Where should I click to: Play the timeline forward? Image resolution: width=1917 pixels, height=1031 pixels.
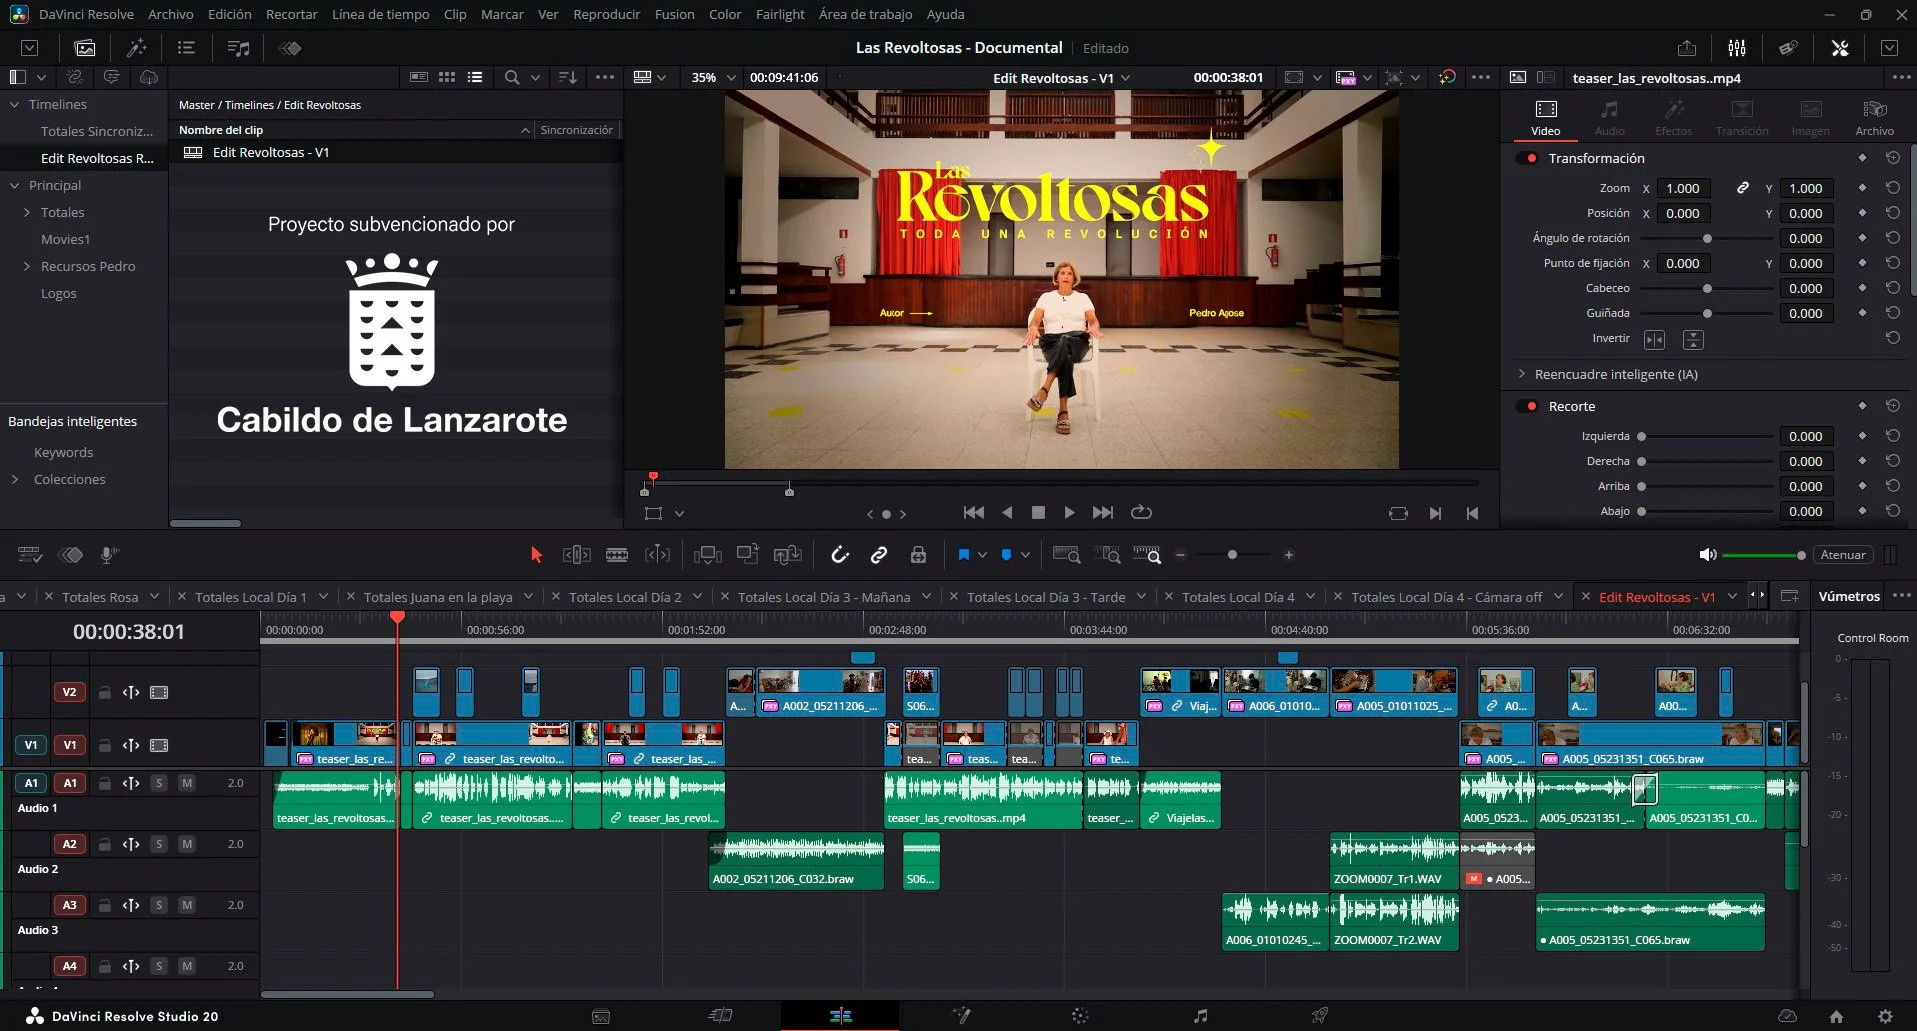1069,512
